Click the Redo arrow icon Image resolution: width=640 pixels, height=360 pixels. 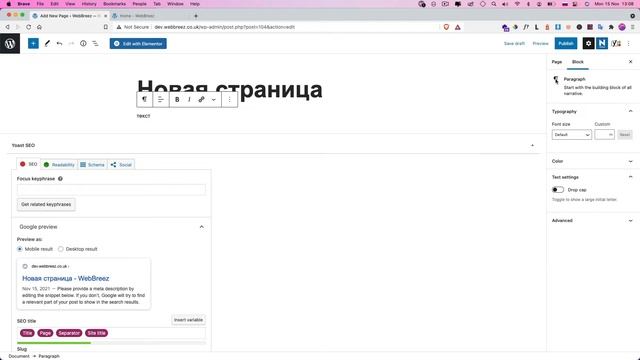(71, 43)
